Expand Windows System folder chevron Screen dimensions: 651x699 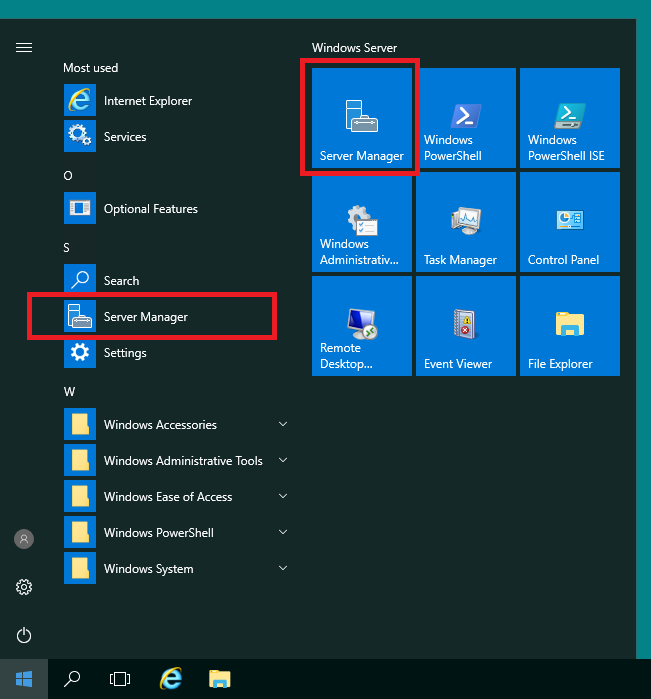[x=283, y=568]
